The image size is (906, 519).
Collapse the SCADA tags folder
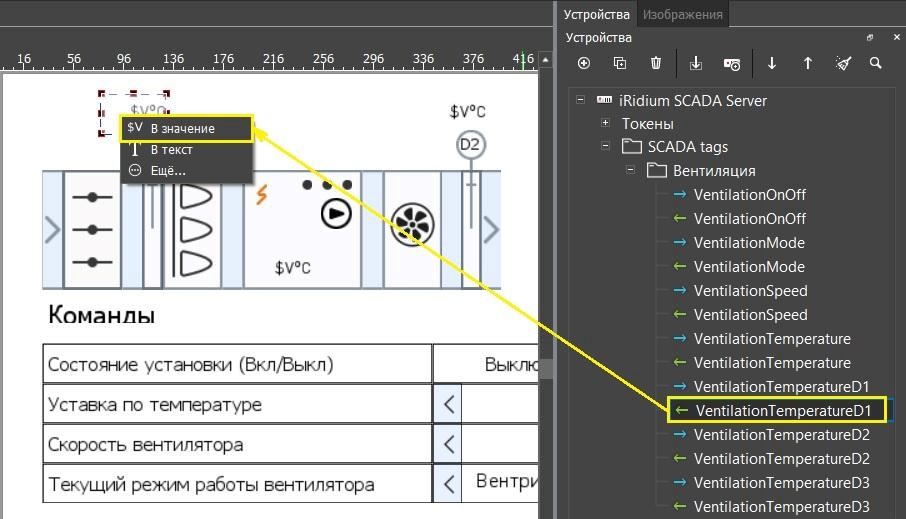pos(605,147)
